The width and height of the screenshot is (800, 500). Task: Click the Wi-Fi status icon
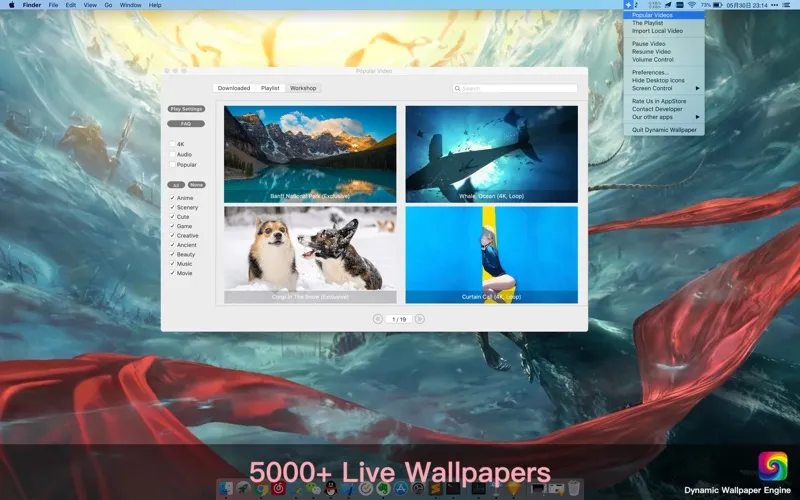point(692,5)
